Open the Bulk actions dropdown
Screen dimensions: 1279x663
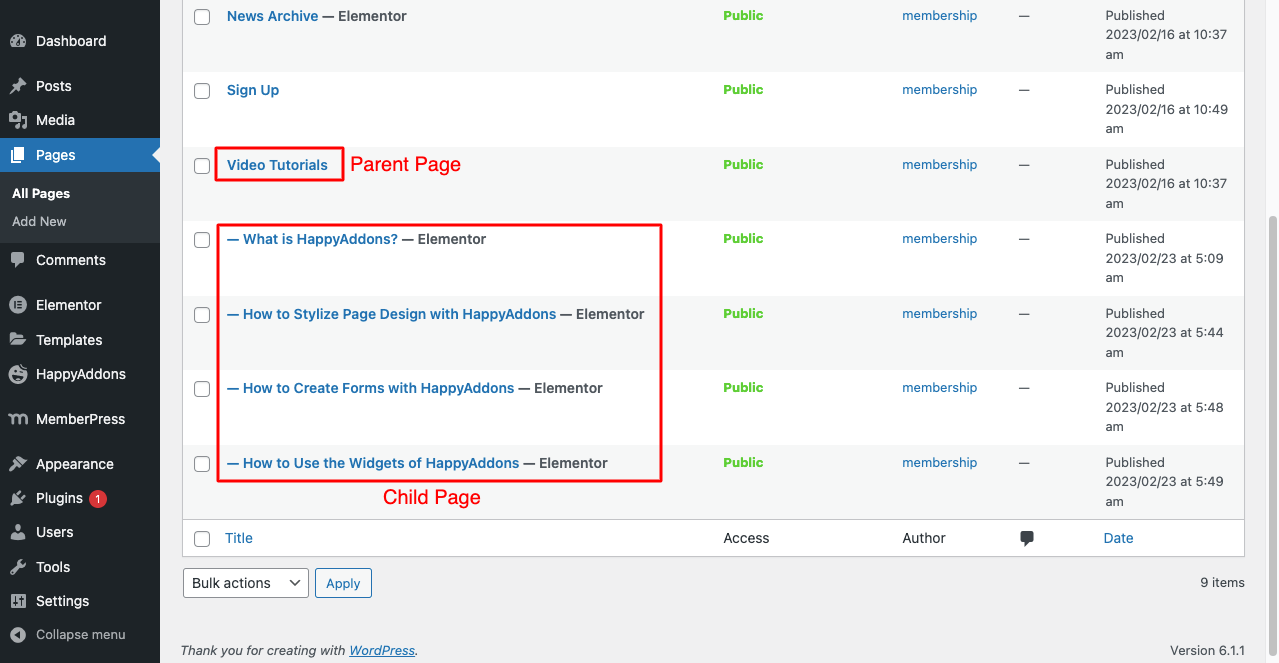pos(245,583)
